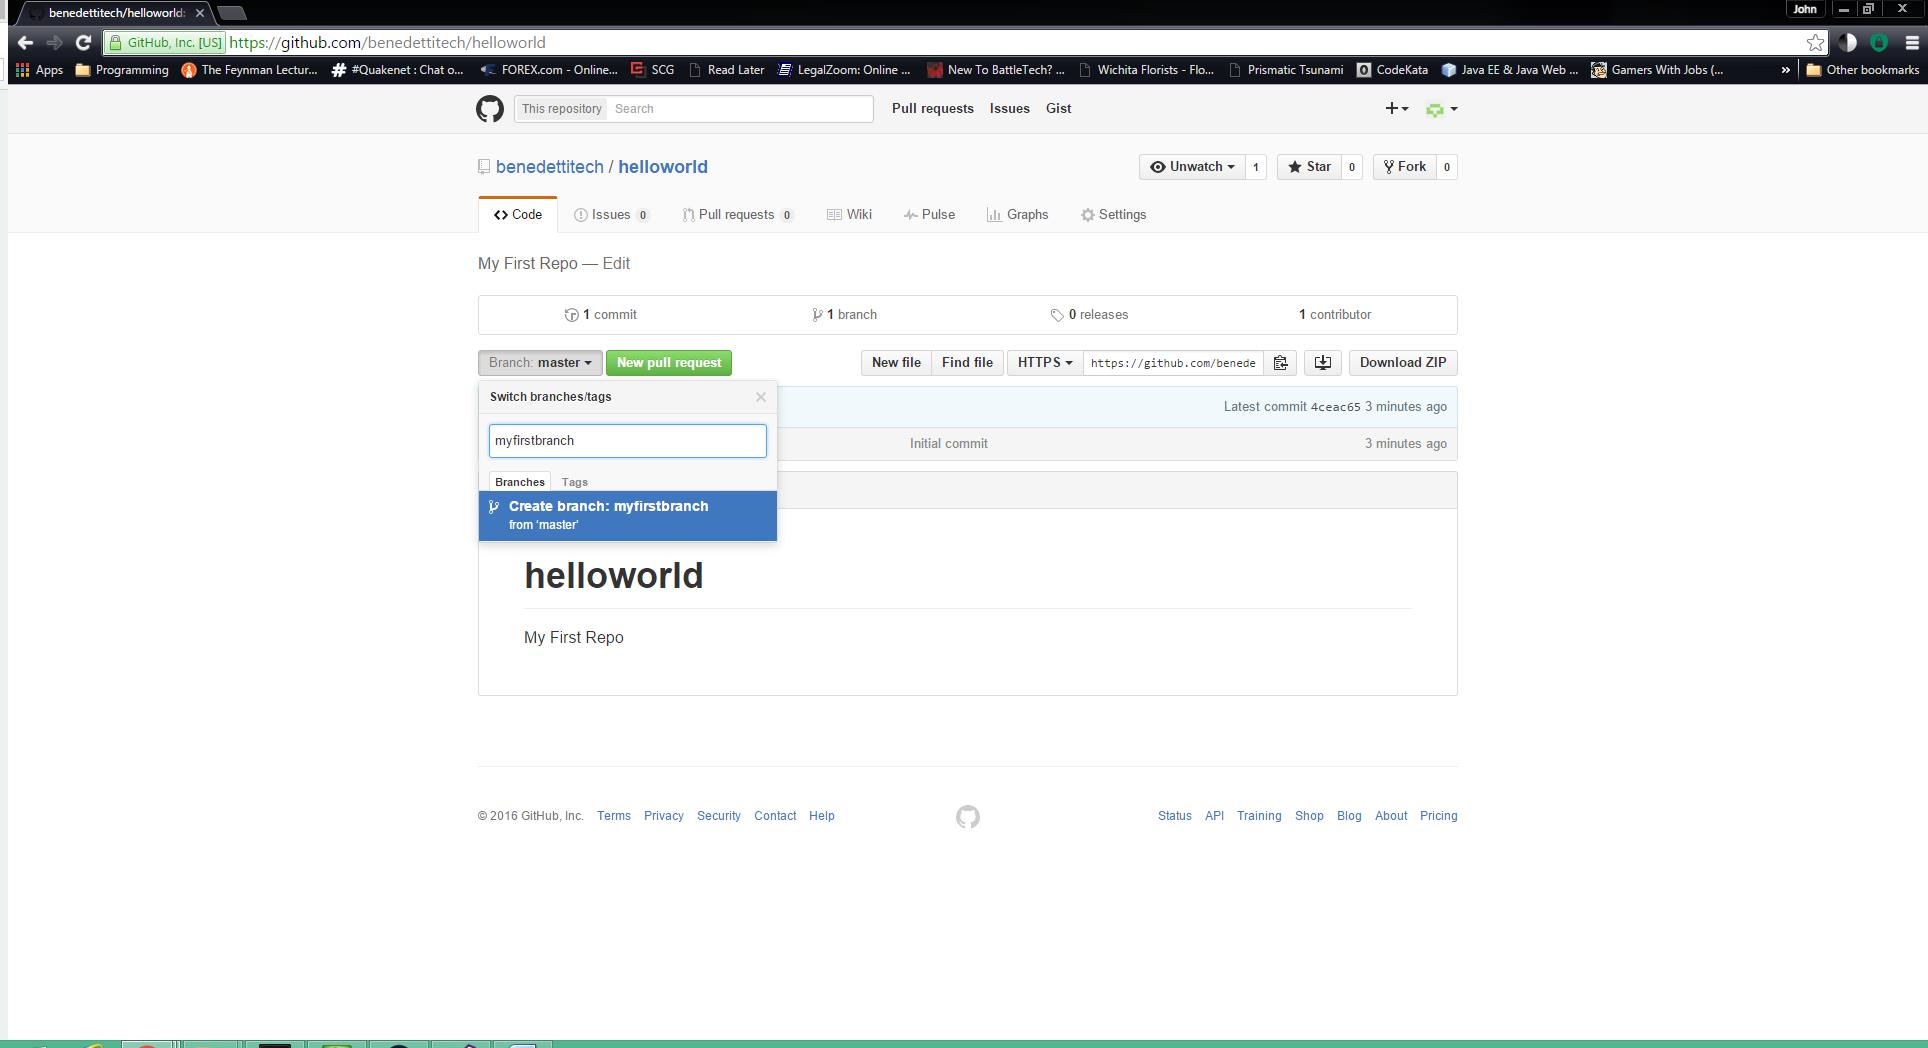Image resolution: width=1928 pixels, height=1048 pixels.
Task: View the 1 contributor link
Action: click(x=1335, y=315)
